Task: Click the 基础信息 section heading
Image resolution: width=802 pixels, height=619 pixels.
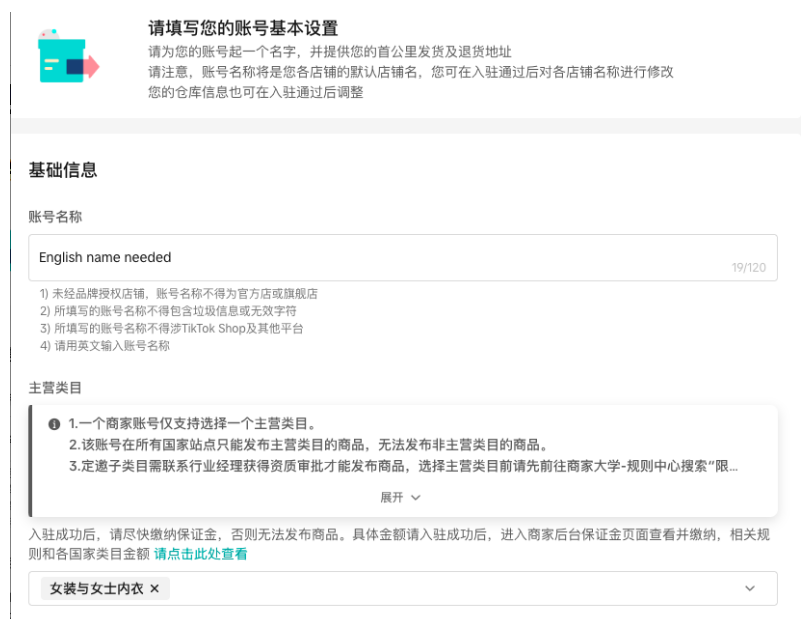Action: [63, 170]
